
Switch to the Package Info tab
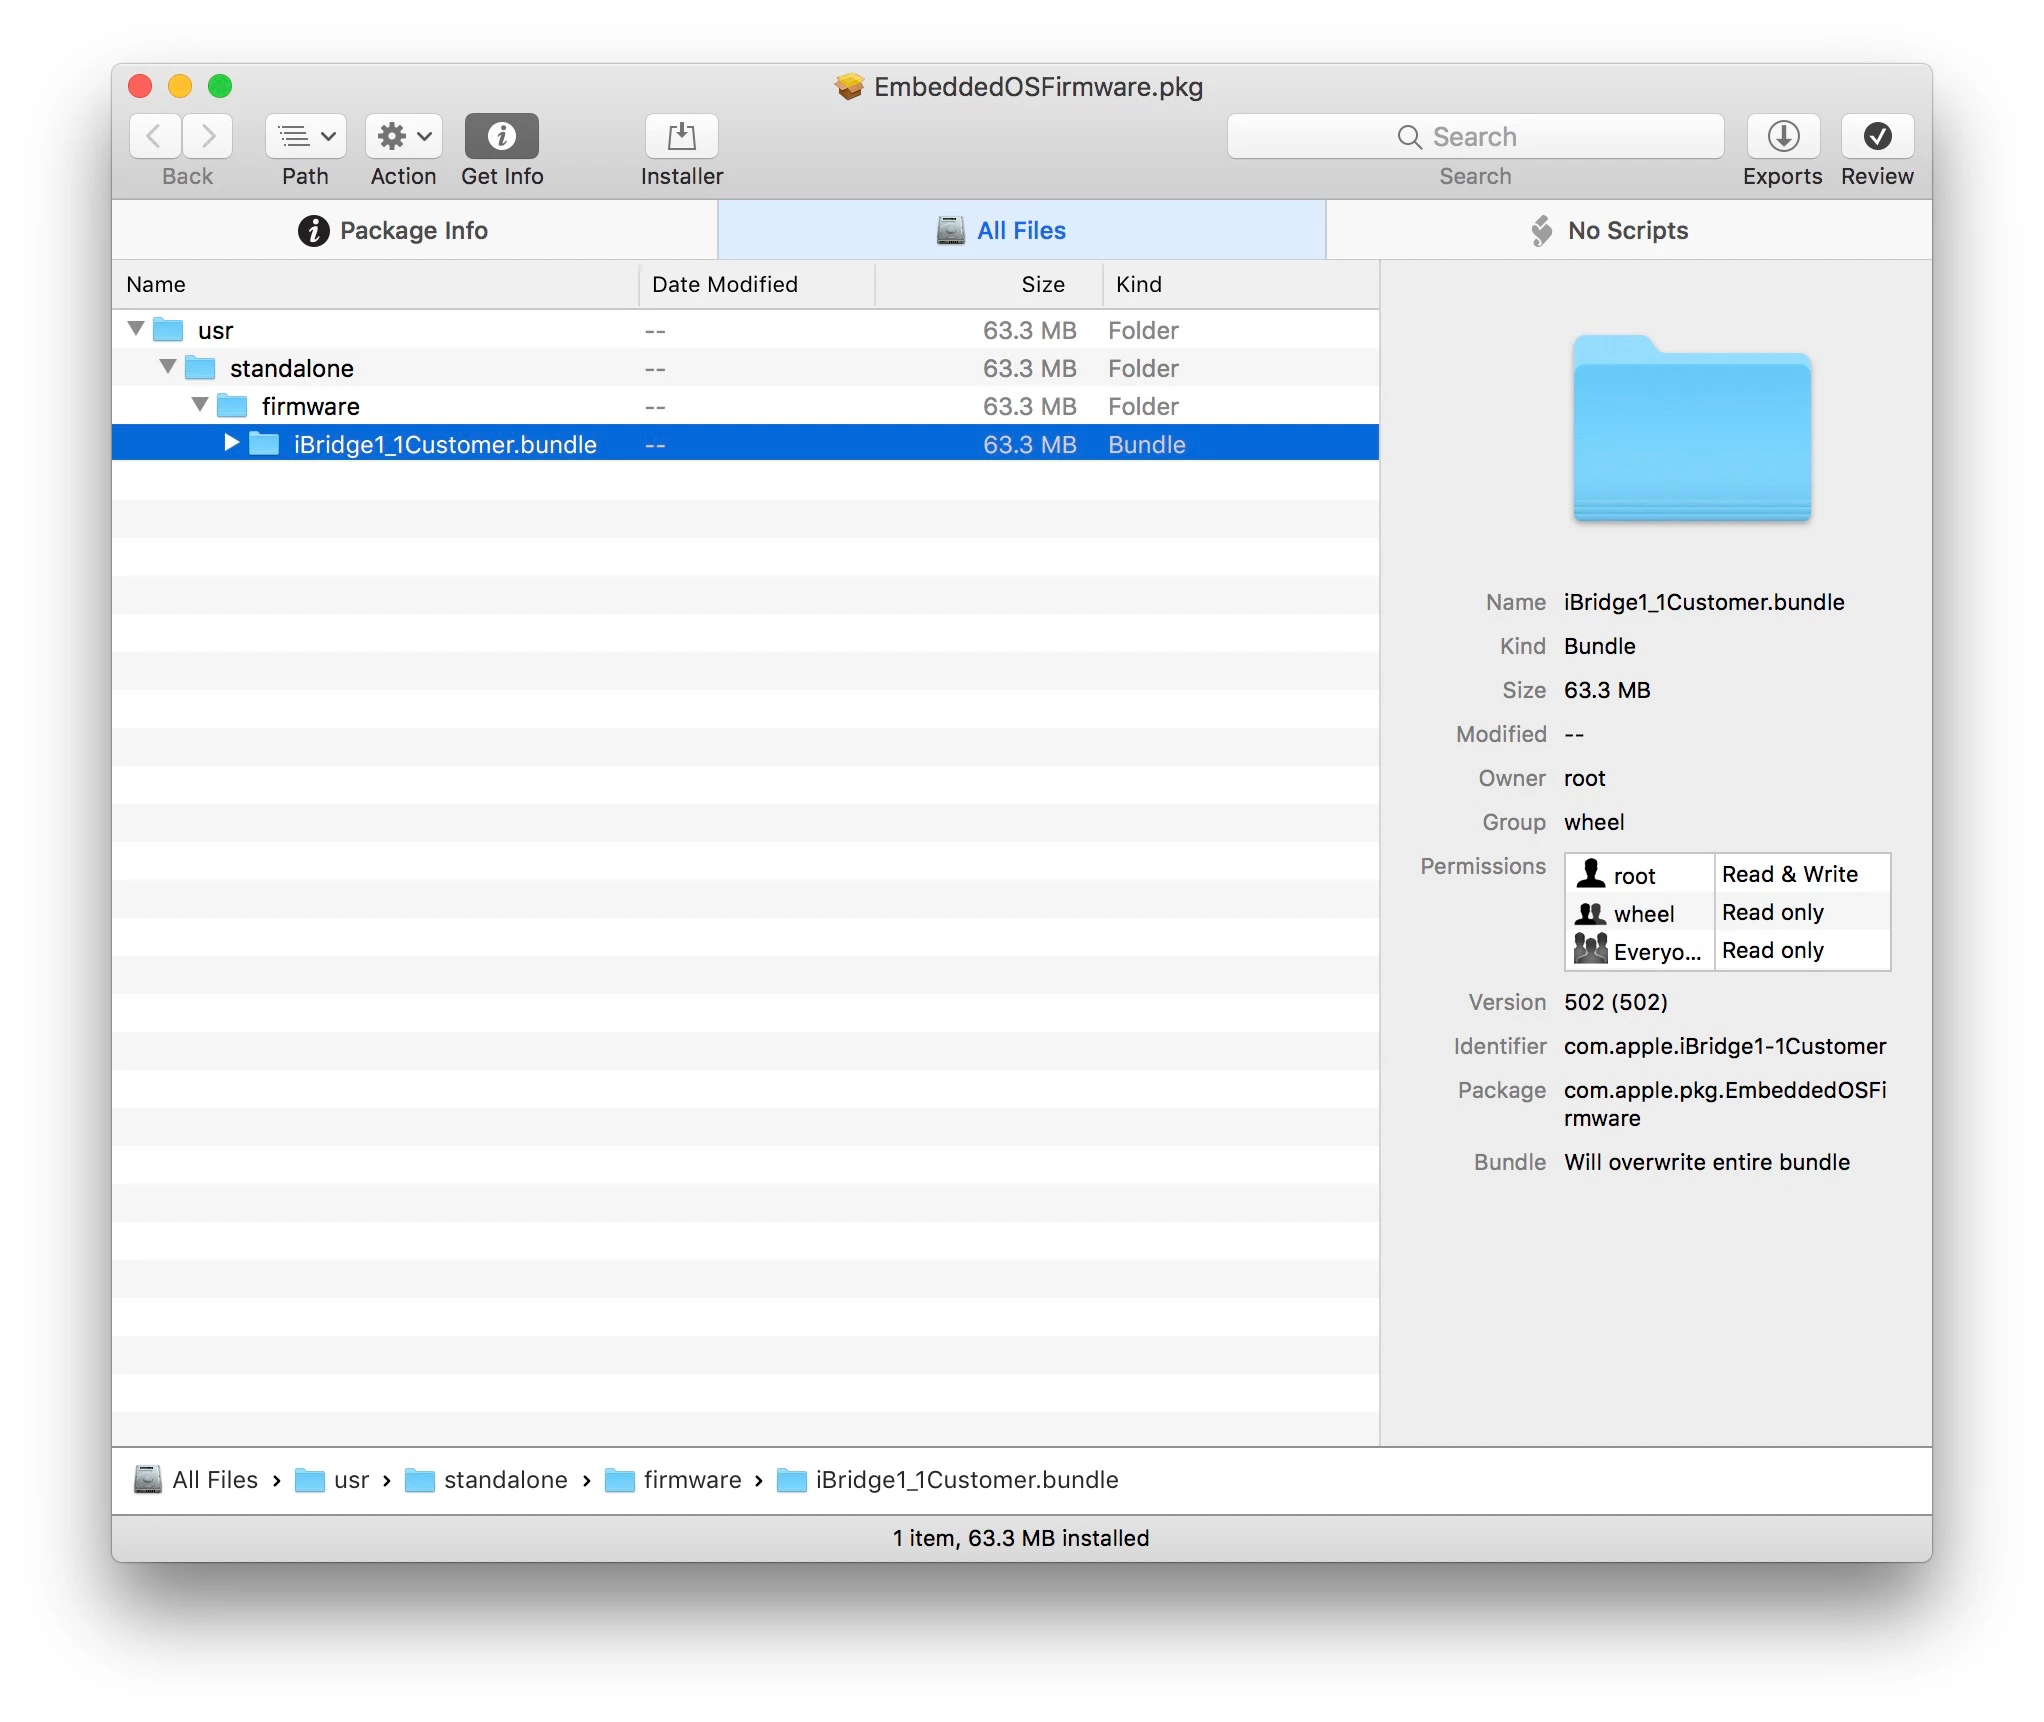pyautogui.click(x=414, y=230)
